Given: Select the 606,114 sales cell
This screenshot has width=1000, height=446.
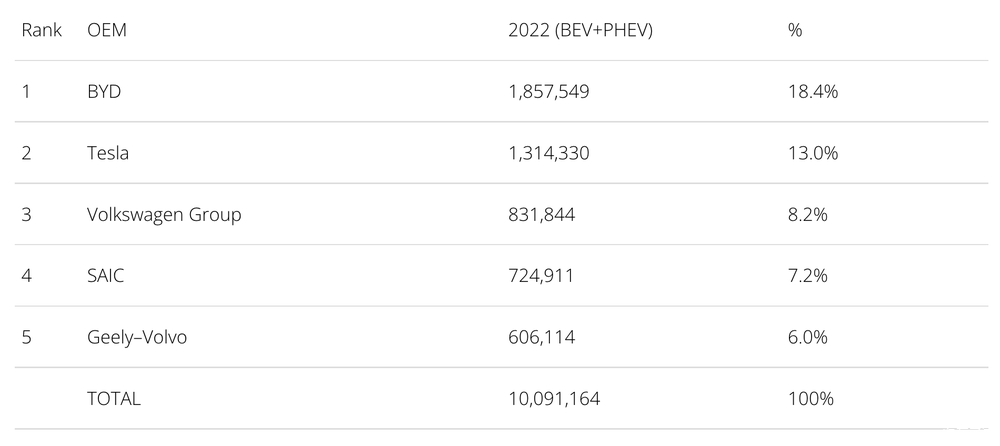Looking at the screenshot, I should [541, 337].
